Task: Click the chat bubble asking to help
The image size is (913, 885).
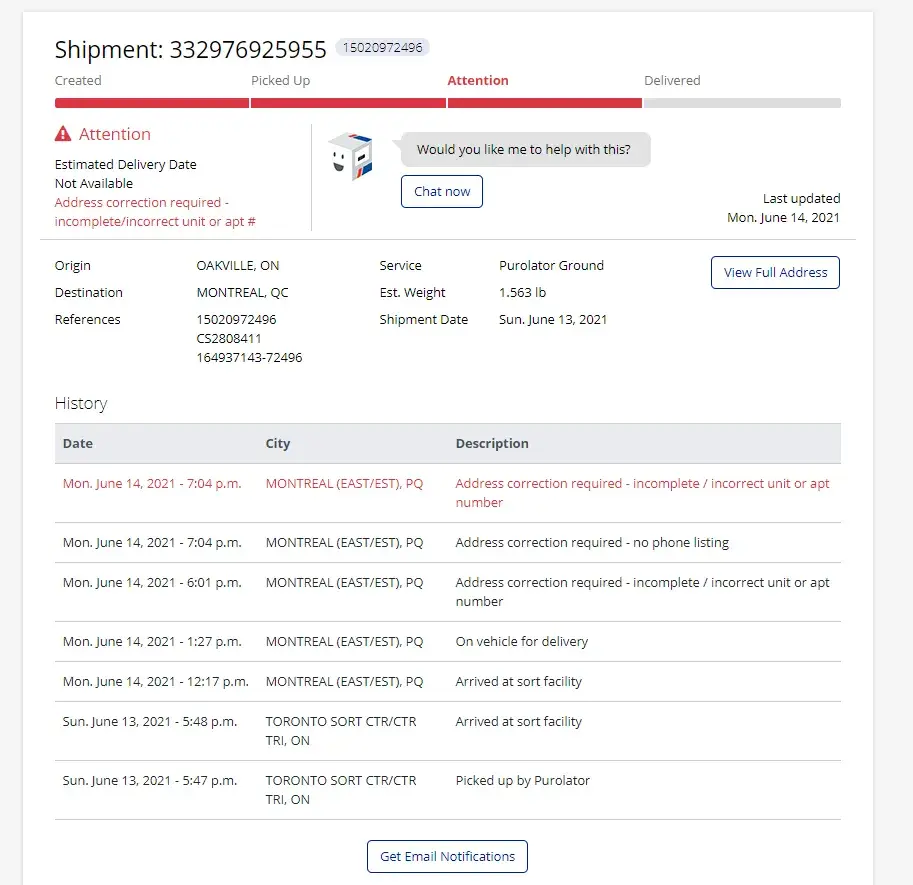Action: 525,150
